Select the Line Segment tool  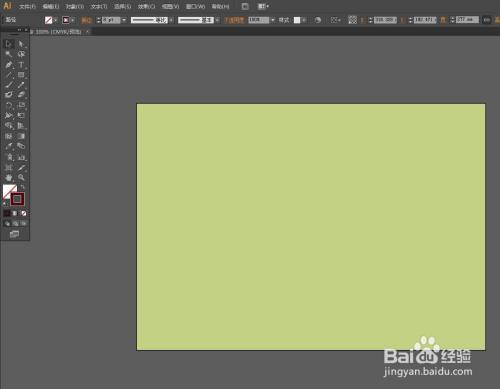click(8, 75)
